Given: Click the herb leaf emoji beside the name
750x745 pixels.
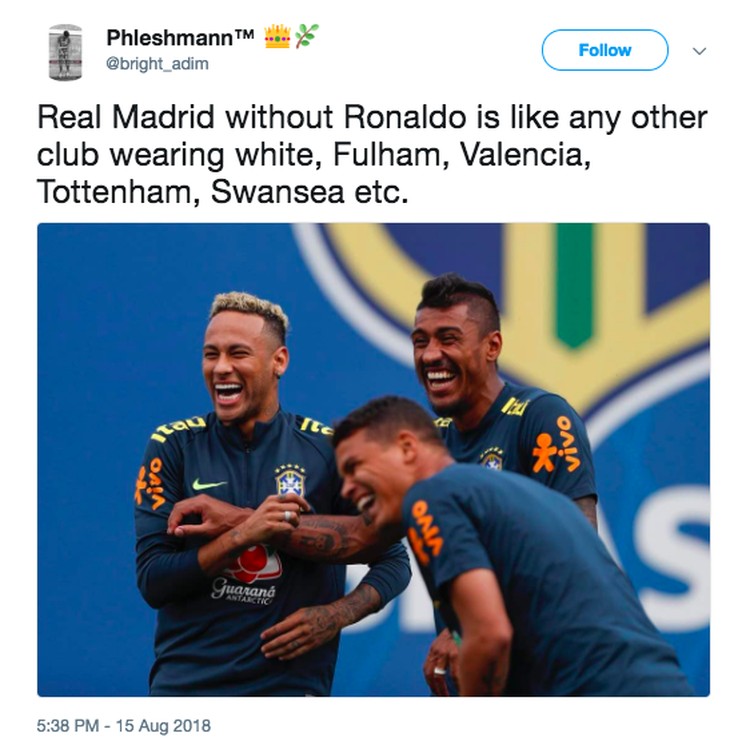Looking at the screenshot, I should (x=307, y=36).
